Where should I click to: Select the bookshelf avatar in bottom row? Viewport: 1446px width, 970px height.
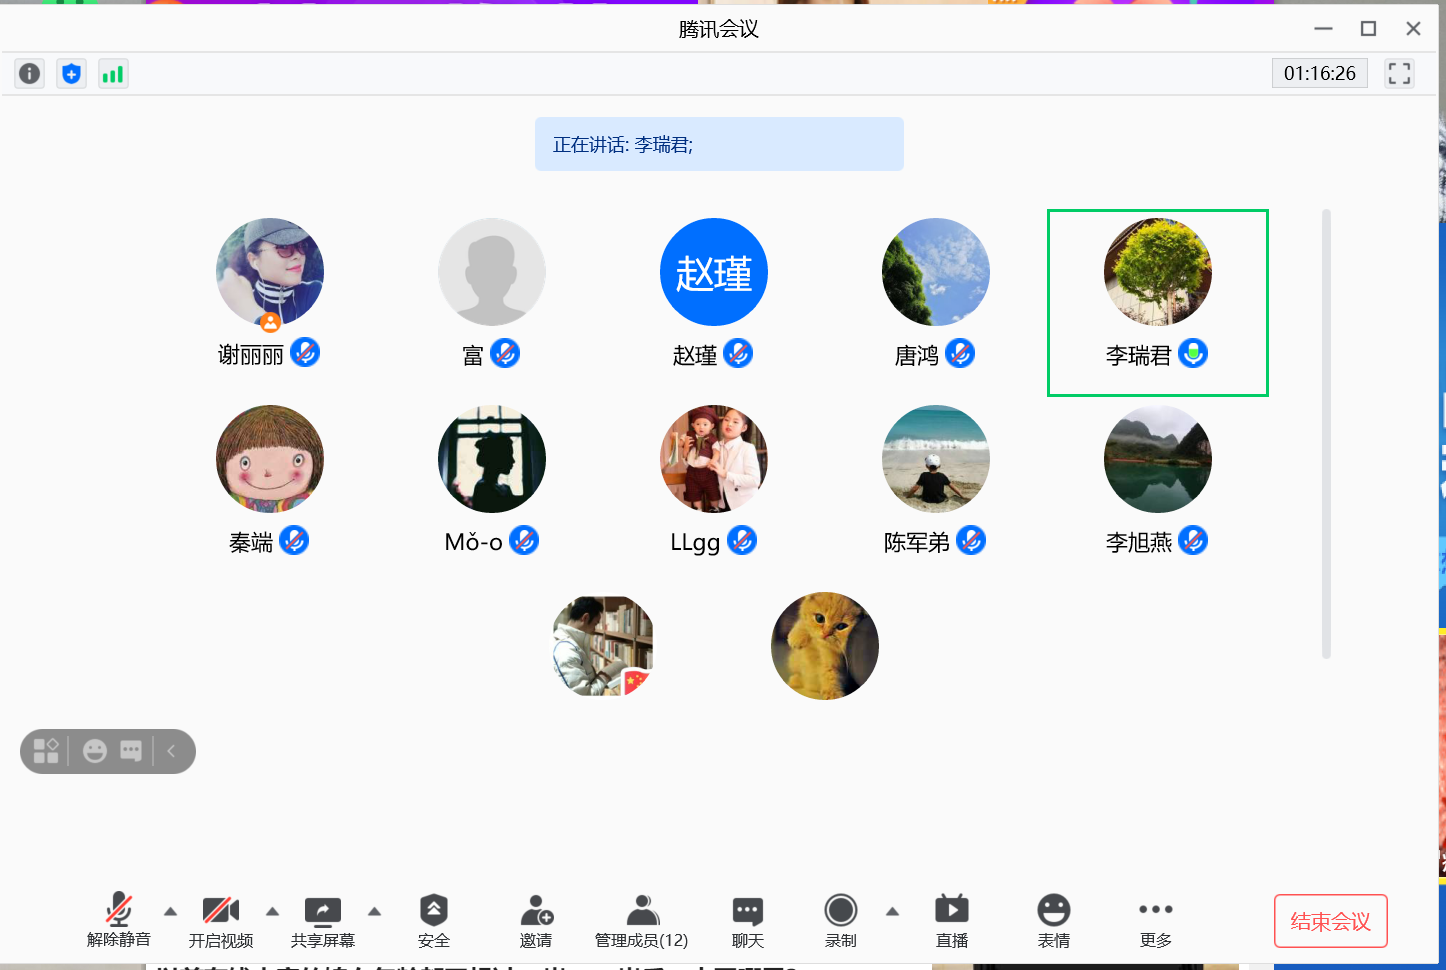coord(603,646)
